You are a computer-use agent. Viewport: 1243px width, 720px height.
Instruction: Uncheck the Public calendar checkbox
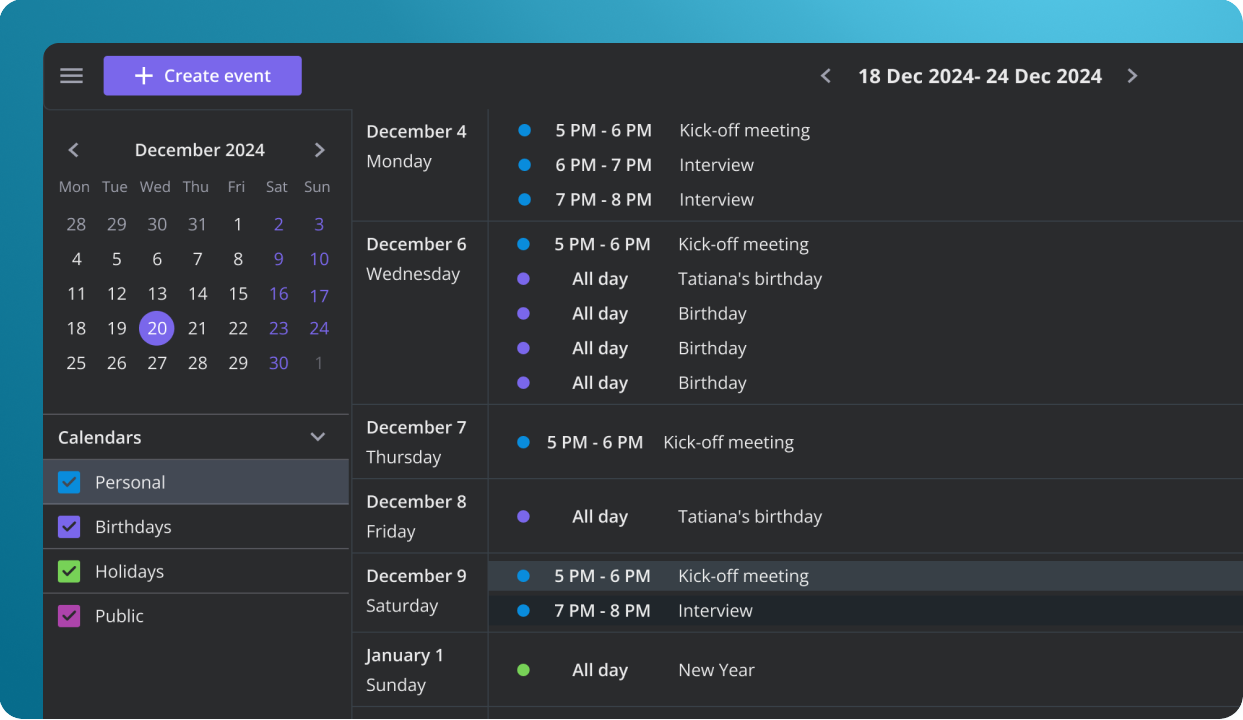[69, 616]
